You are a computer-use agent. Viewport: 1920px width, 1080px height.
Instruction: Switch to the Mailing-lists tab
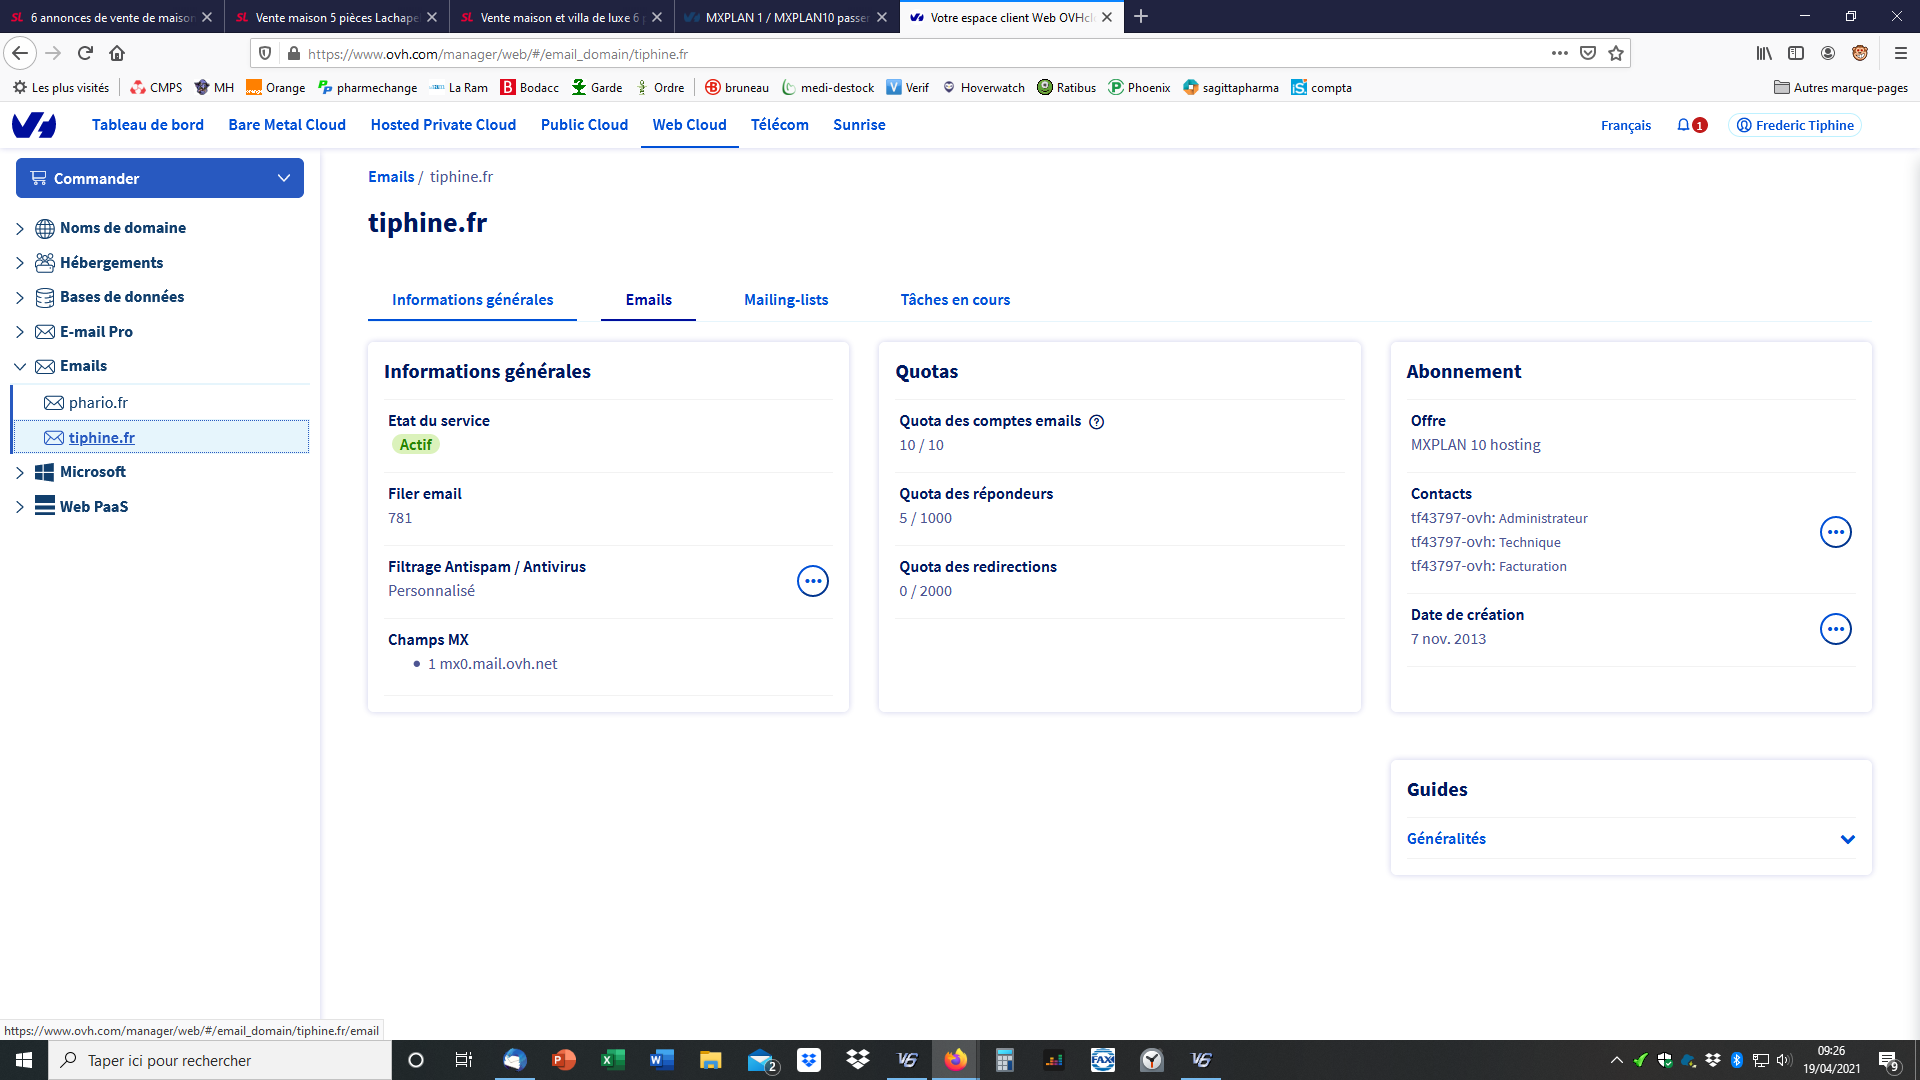click(x=785, y=300)
